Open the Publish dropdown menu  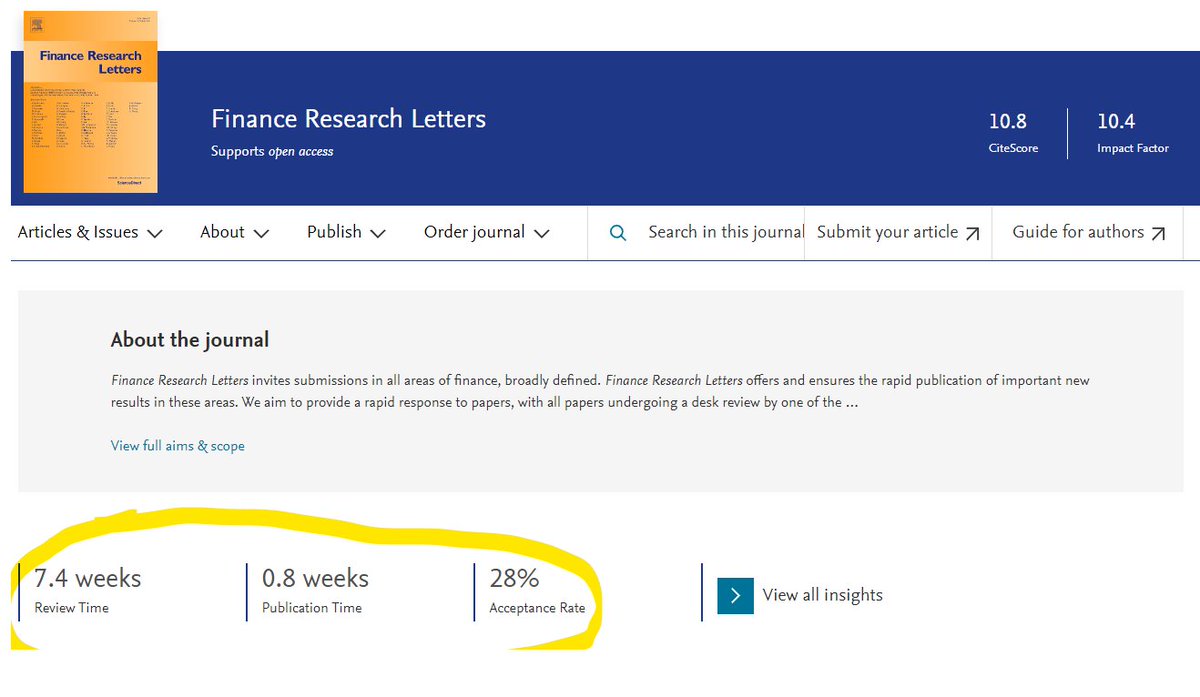pos(346,232)
